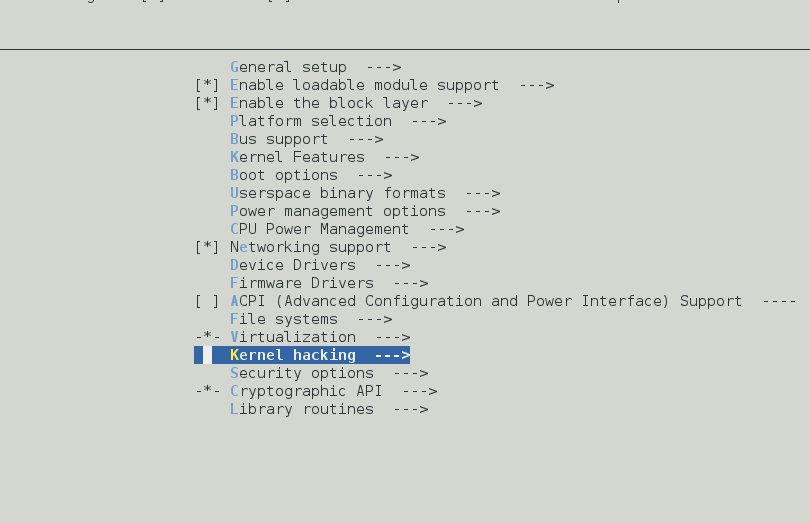Screen dimensions: 810x523
Task: Open Bus support submenu
Action: tap(306, 140)
